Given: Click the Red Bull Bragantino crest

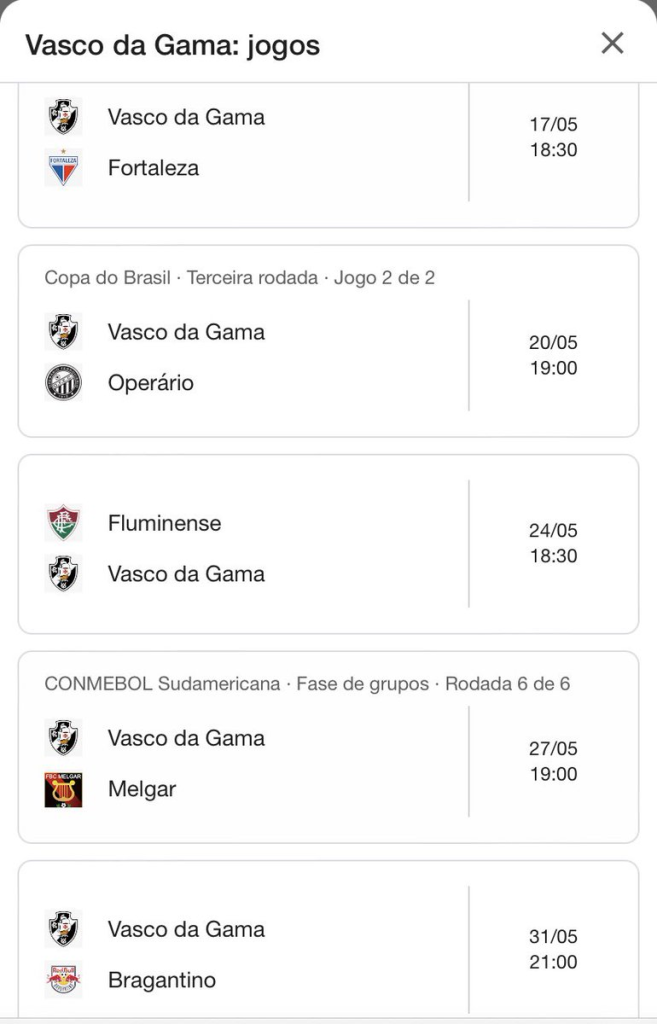Looking at the screenshot, I should click(x=64, y=980).
